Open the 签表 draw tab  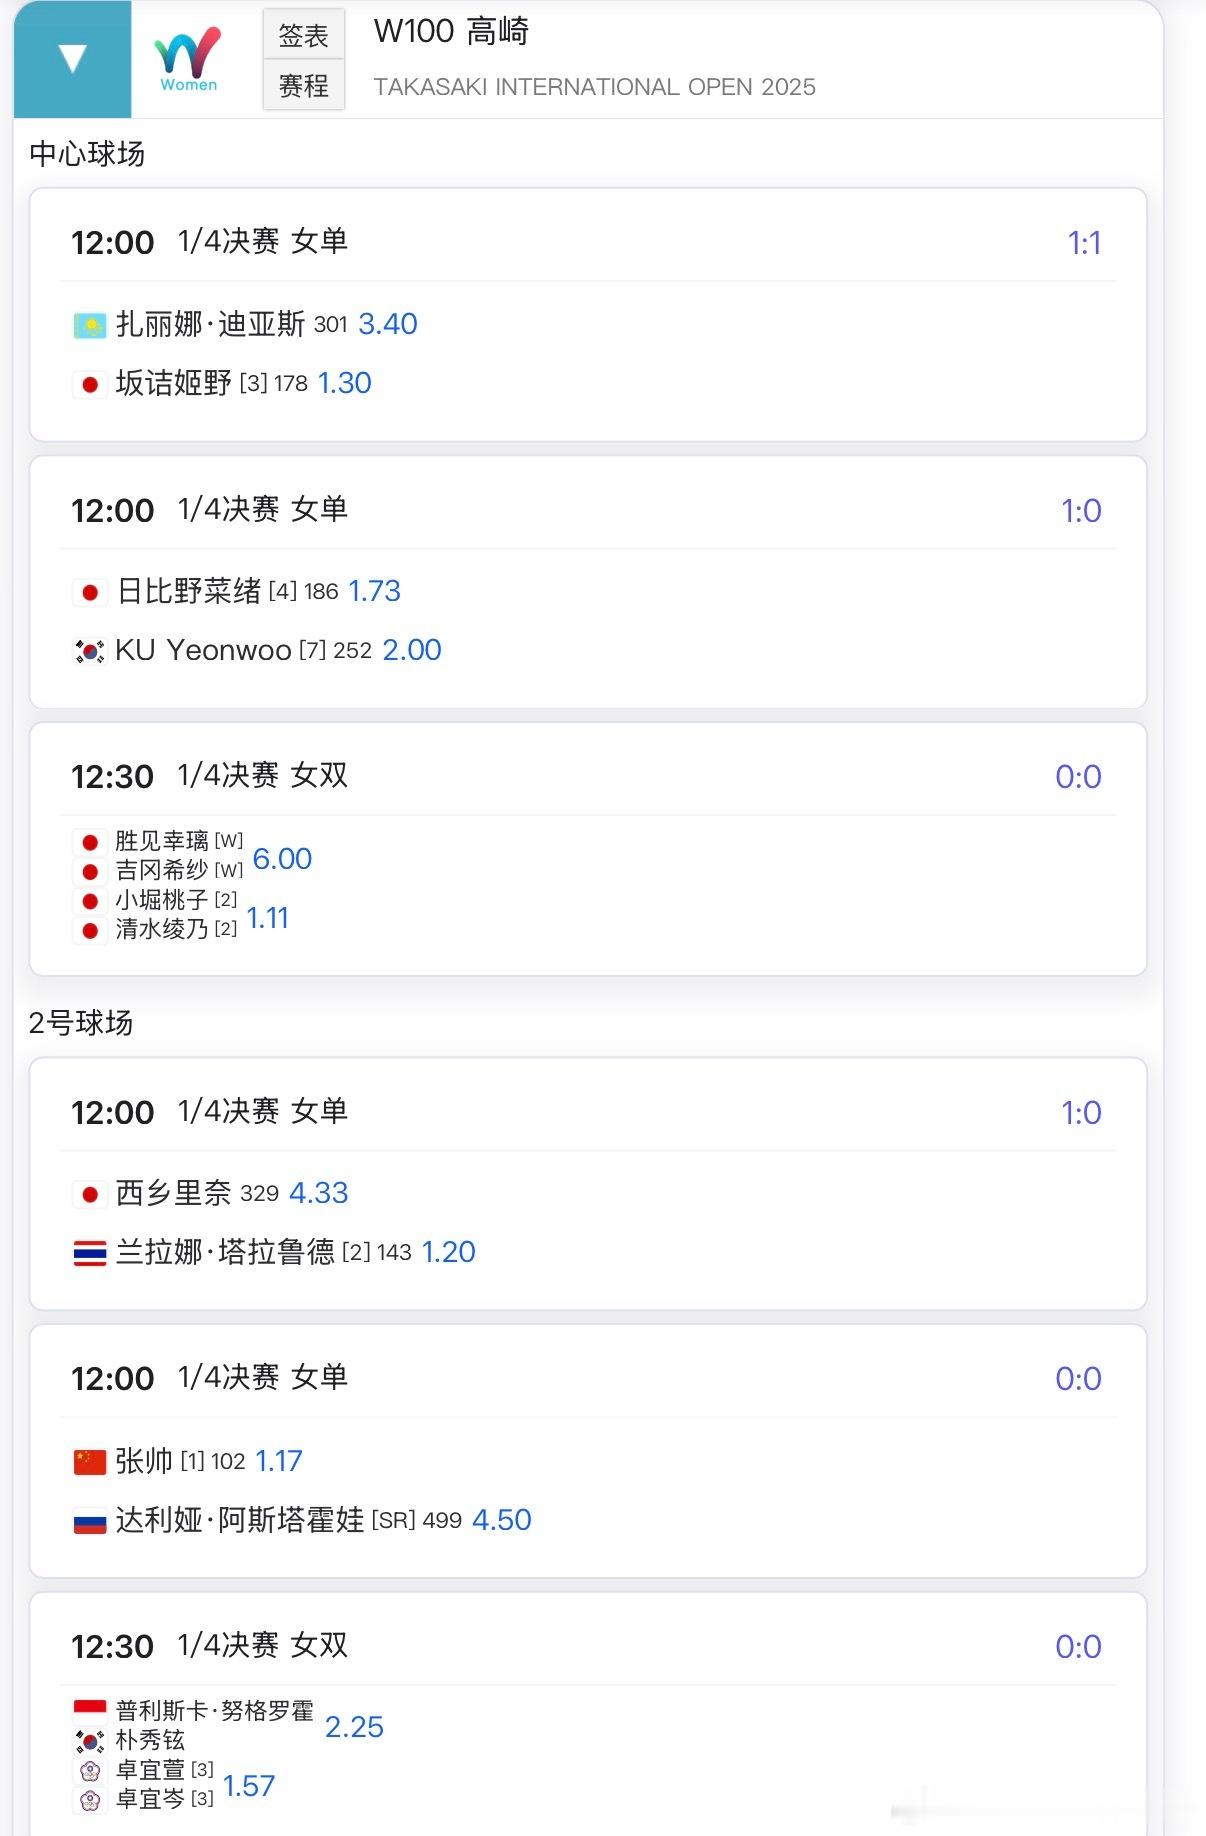303,36
